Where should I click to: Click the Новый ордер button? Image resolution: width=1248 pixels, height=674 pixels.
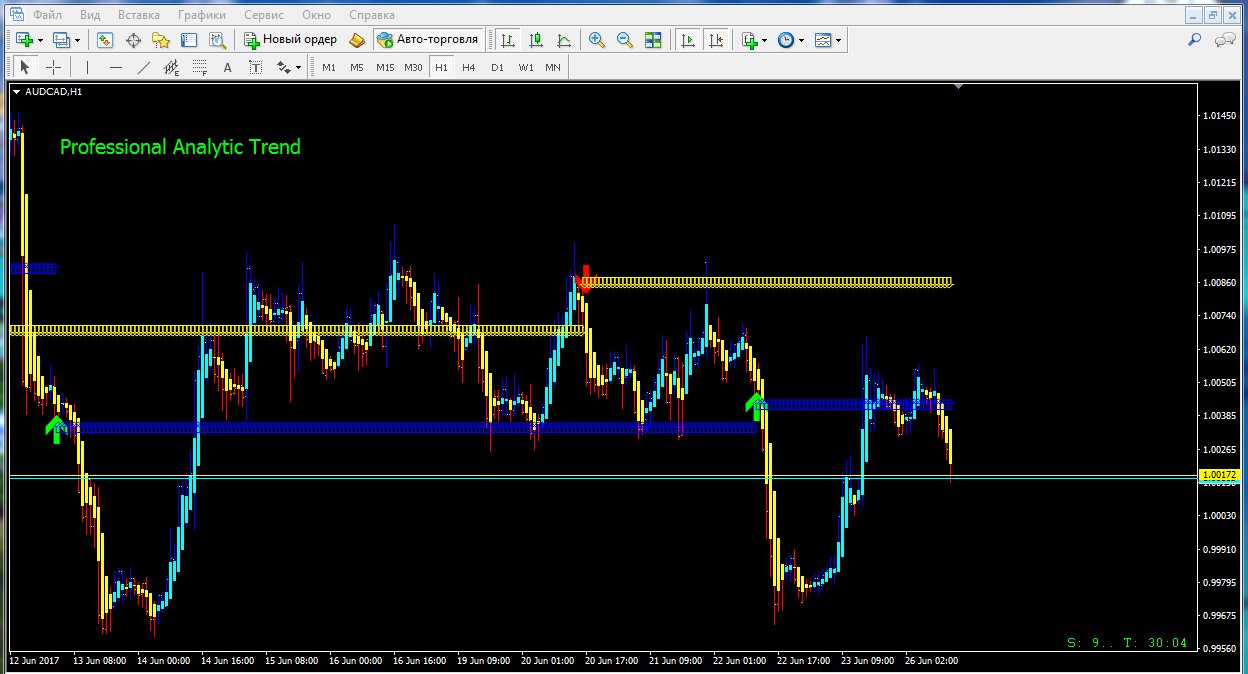(x=291, y=40)
